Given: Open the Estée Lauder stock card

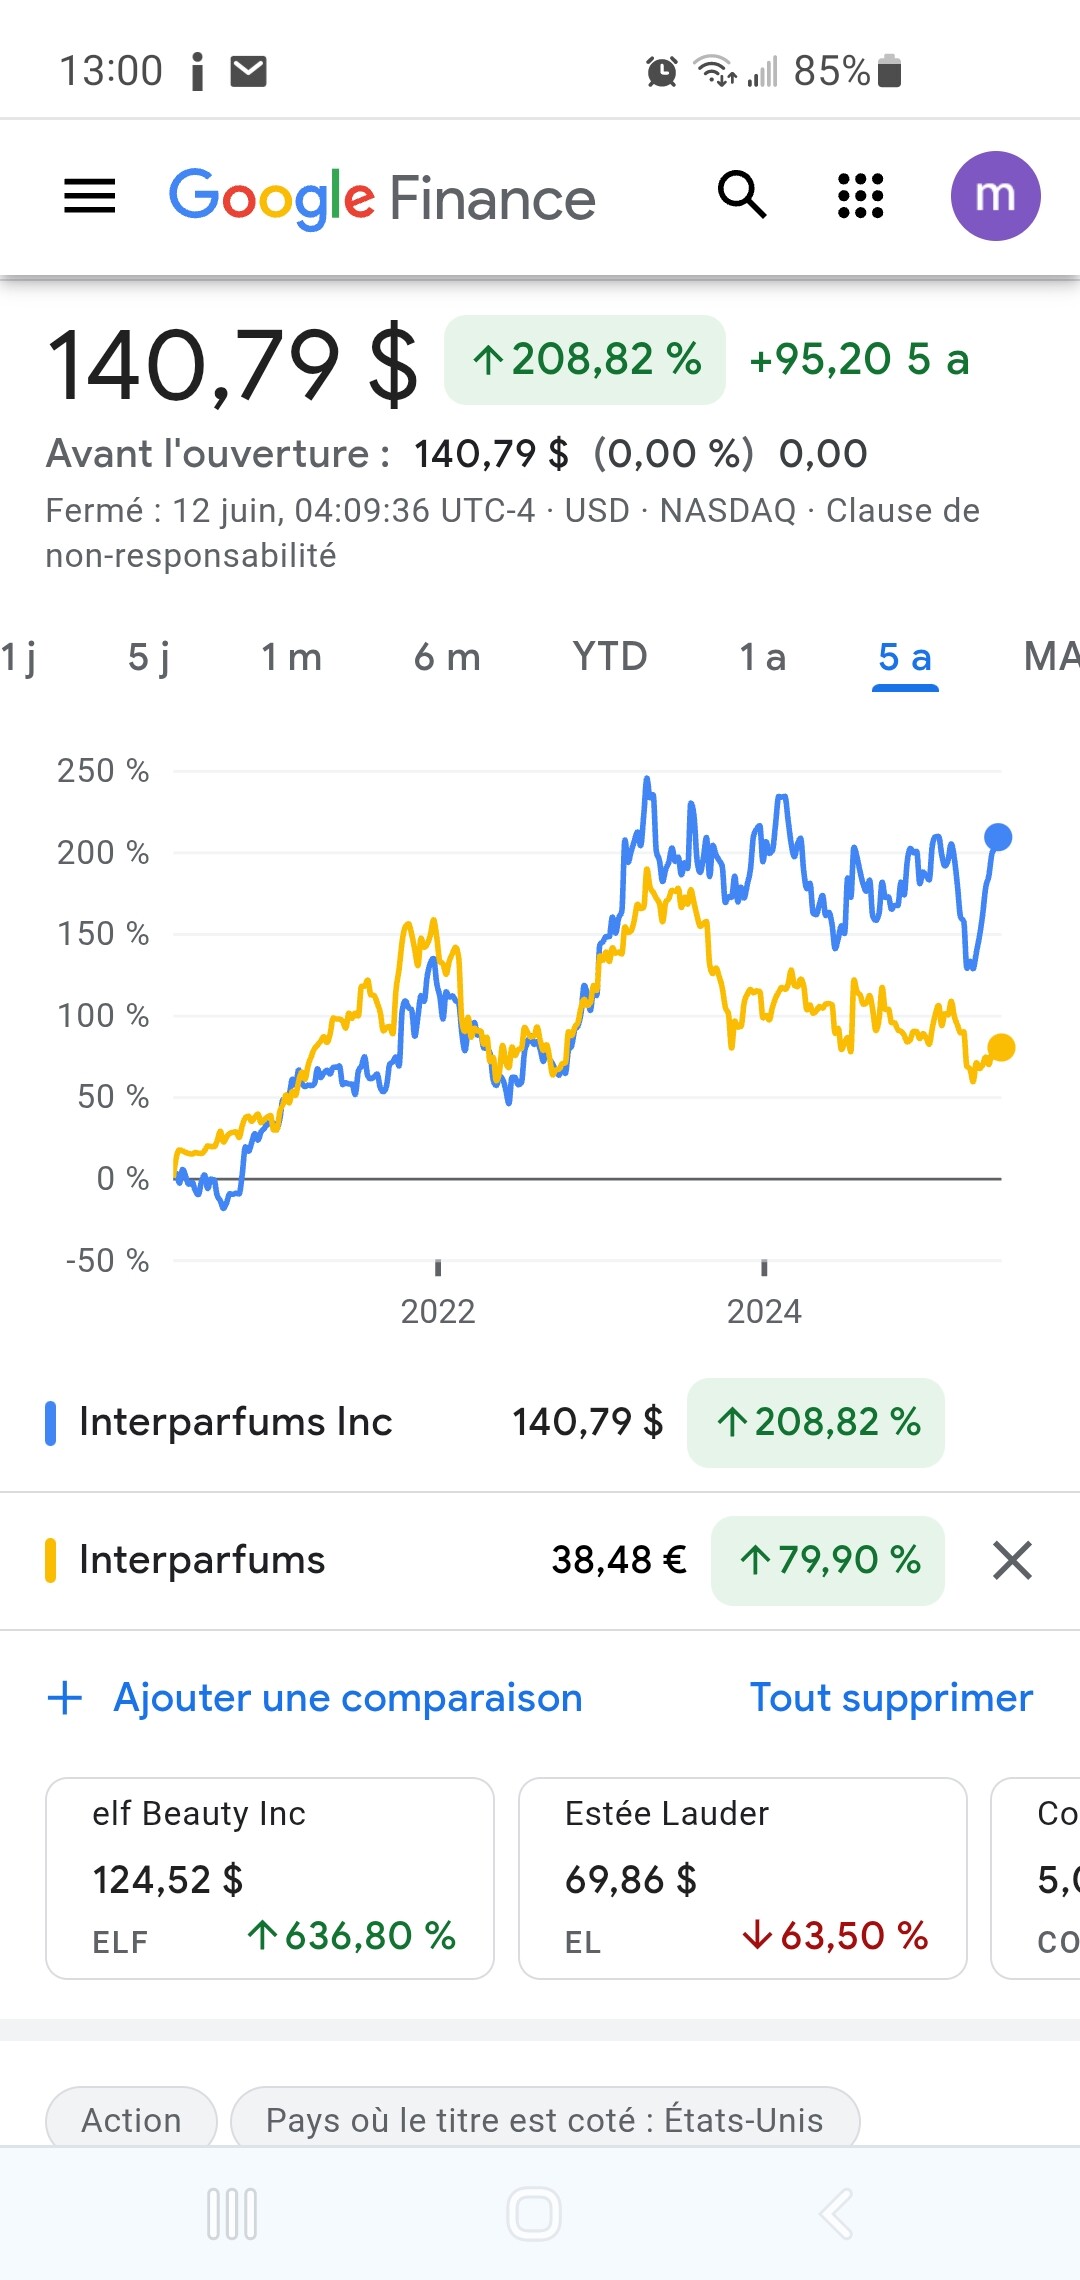Looking at the screenshot, I should click(742, 1878).
